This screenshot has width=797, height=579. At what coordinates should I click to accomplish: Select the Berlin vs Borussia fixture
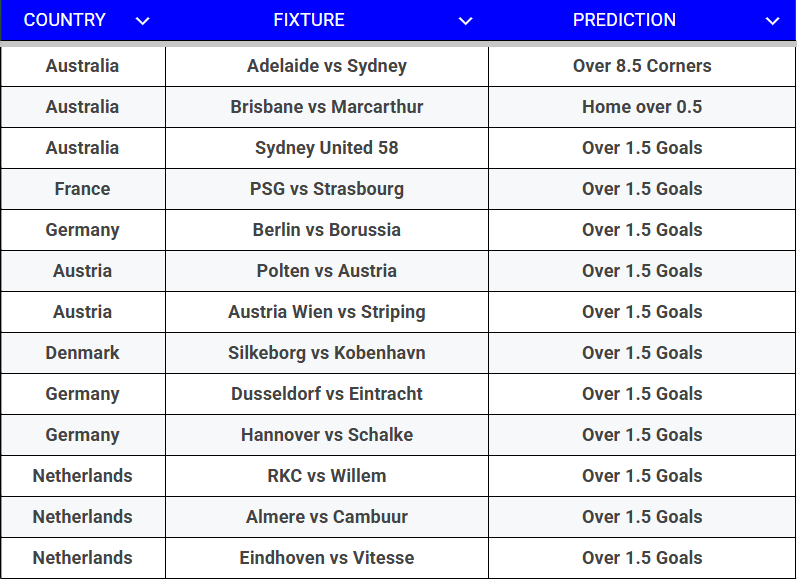click(327, 230)
